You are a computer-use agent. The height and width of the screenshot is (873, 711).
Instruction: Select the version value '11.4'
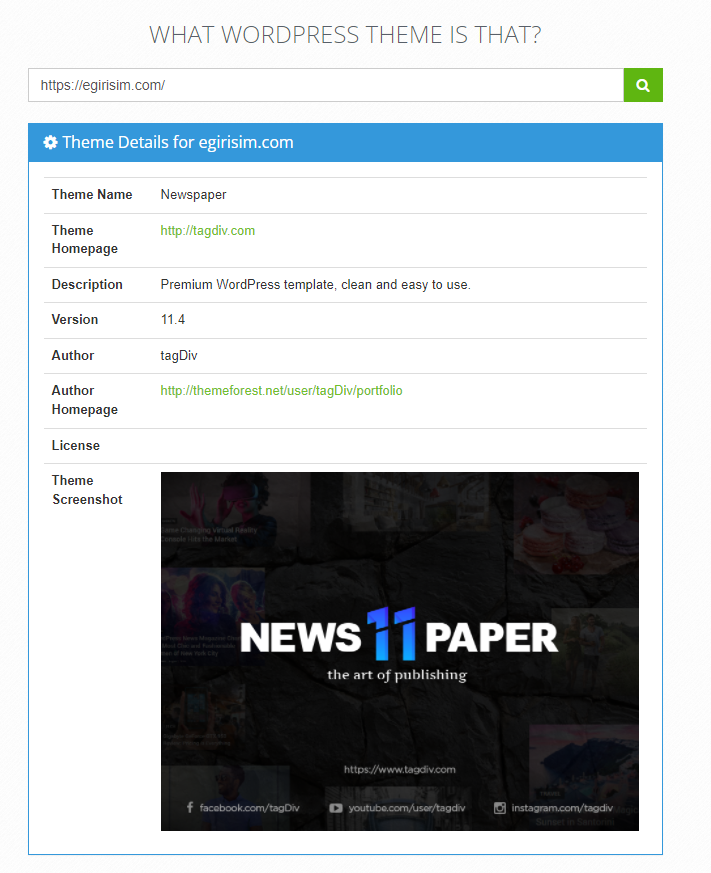(173, 320)
